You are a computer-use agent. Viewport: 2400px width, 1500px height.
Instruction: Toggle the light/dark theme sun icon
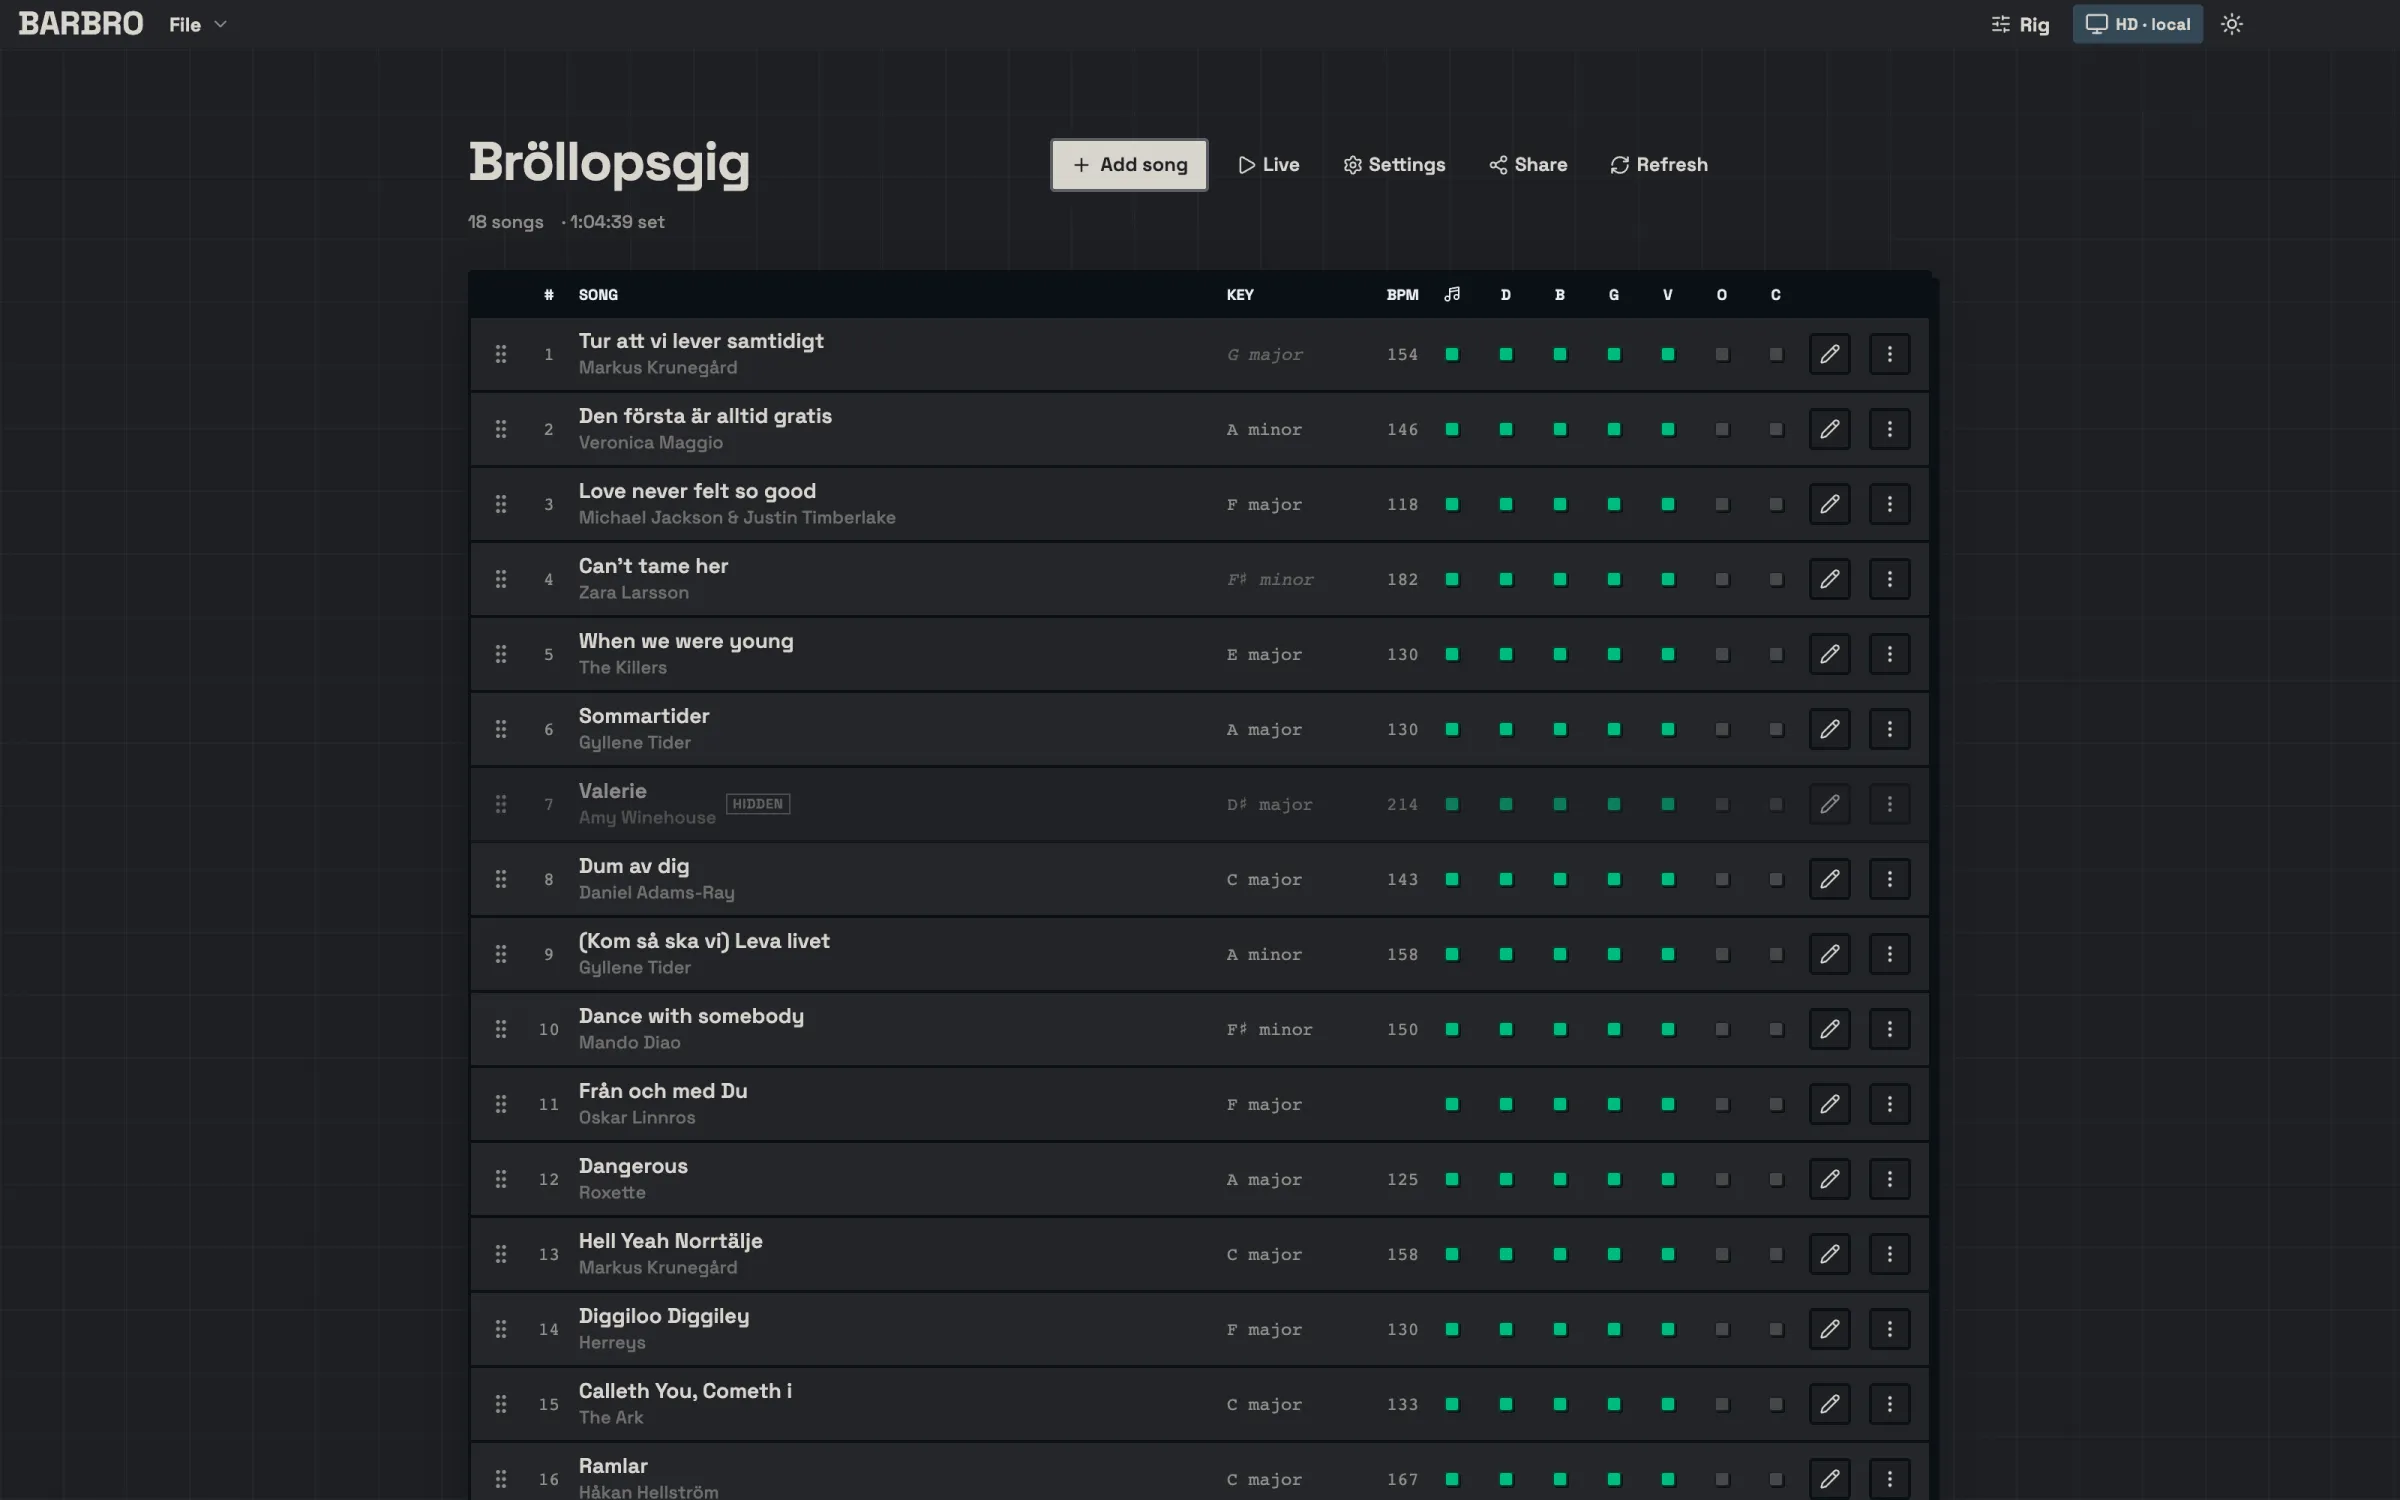coord(2231,24)
